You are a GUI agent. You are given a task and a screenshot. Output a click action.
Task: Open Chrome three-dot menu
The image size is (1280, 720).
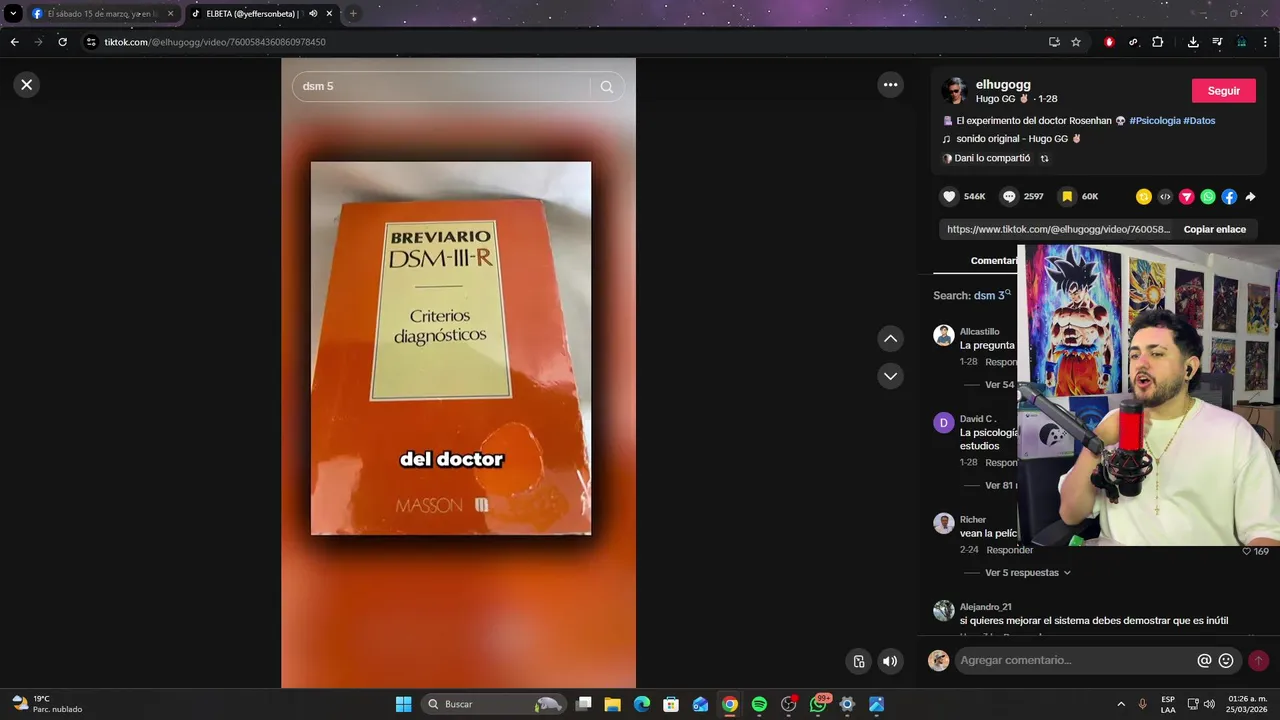tap(1266, 42)
